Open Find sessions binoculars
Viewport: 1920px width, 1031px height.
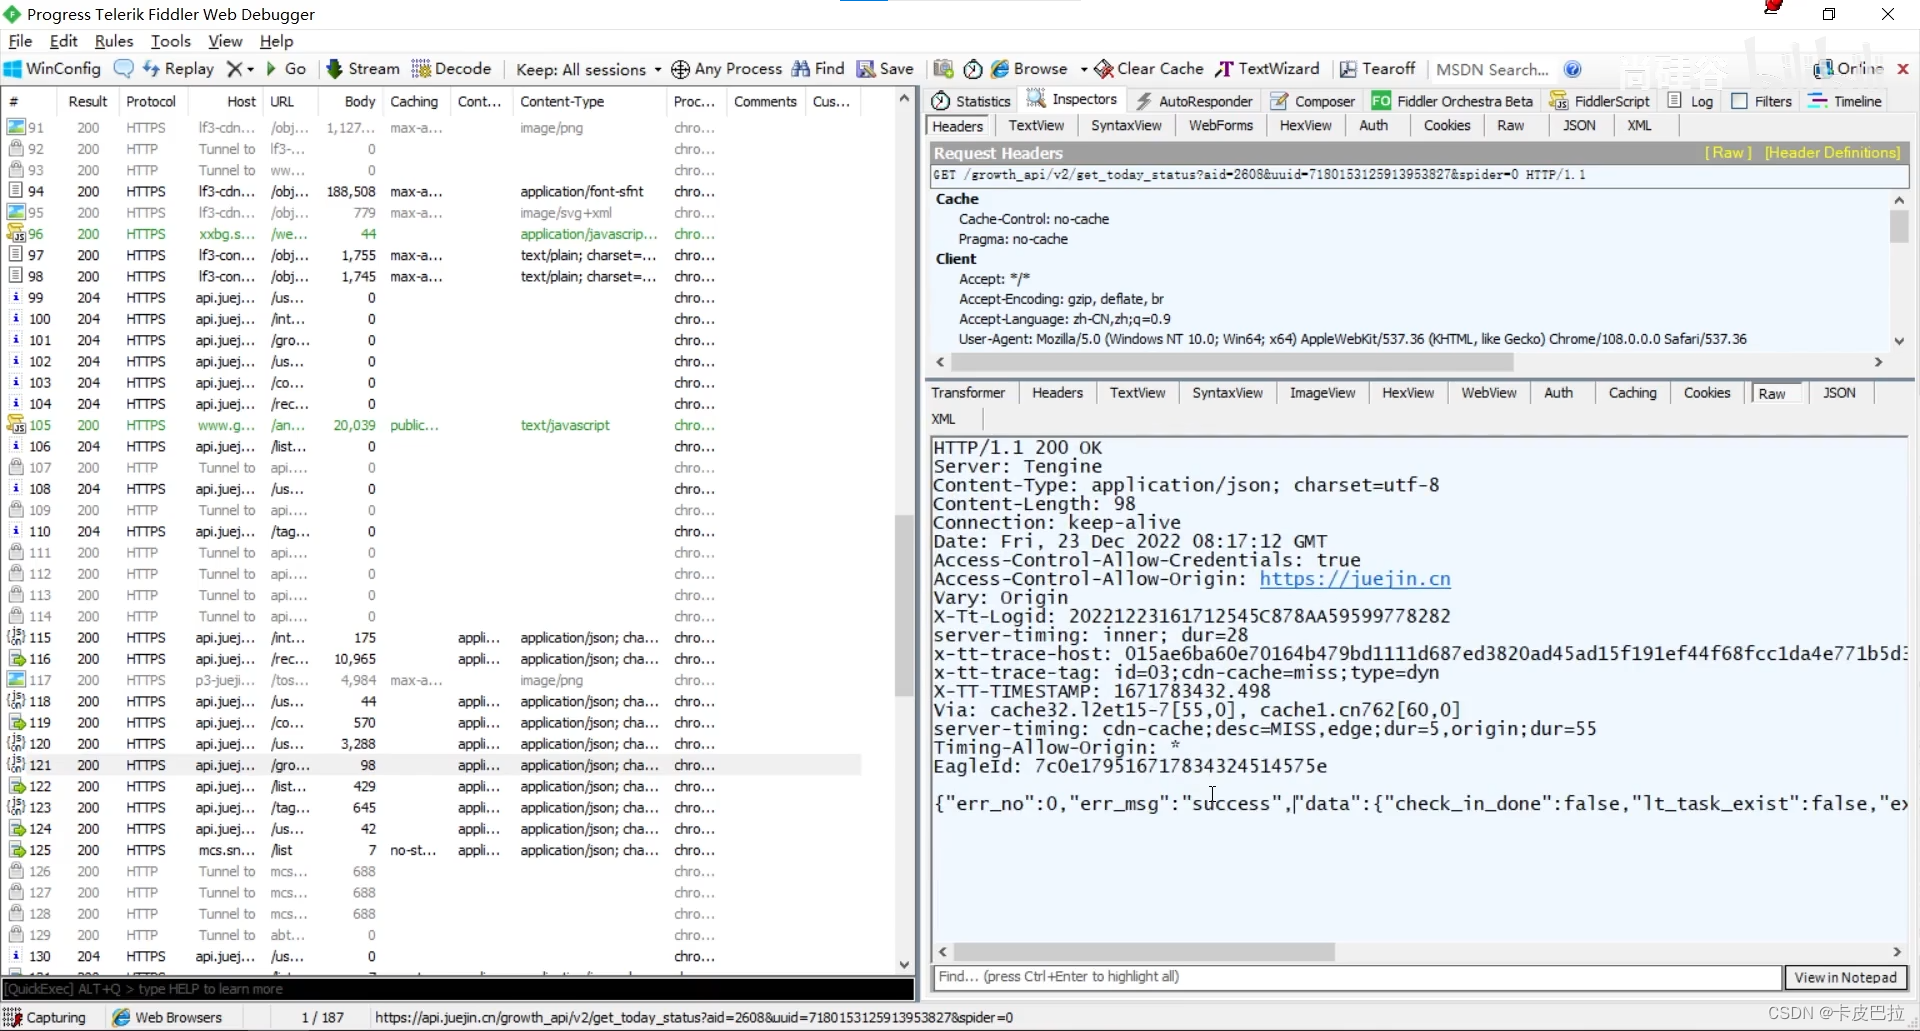click(x=818, y=69)
